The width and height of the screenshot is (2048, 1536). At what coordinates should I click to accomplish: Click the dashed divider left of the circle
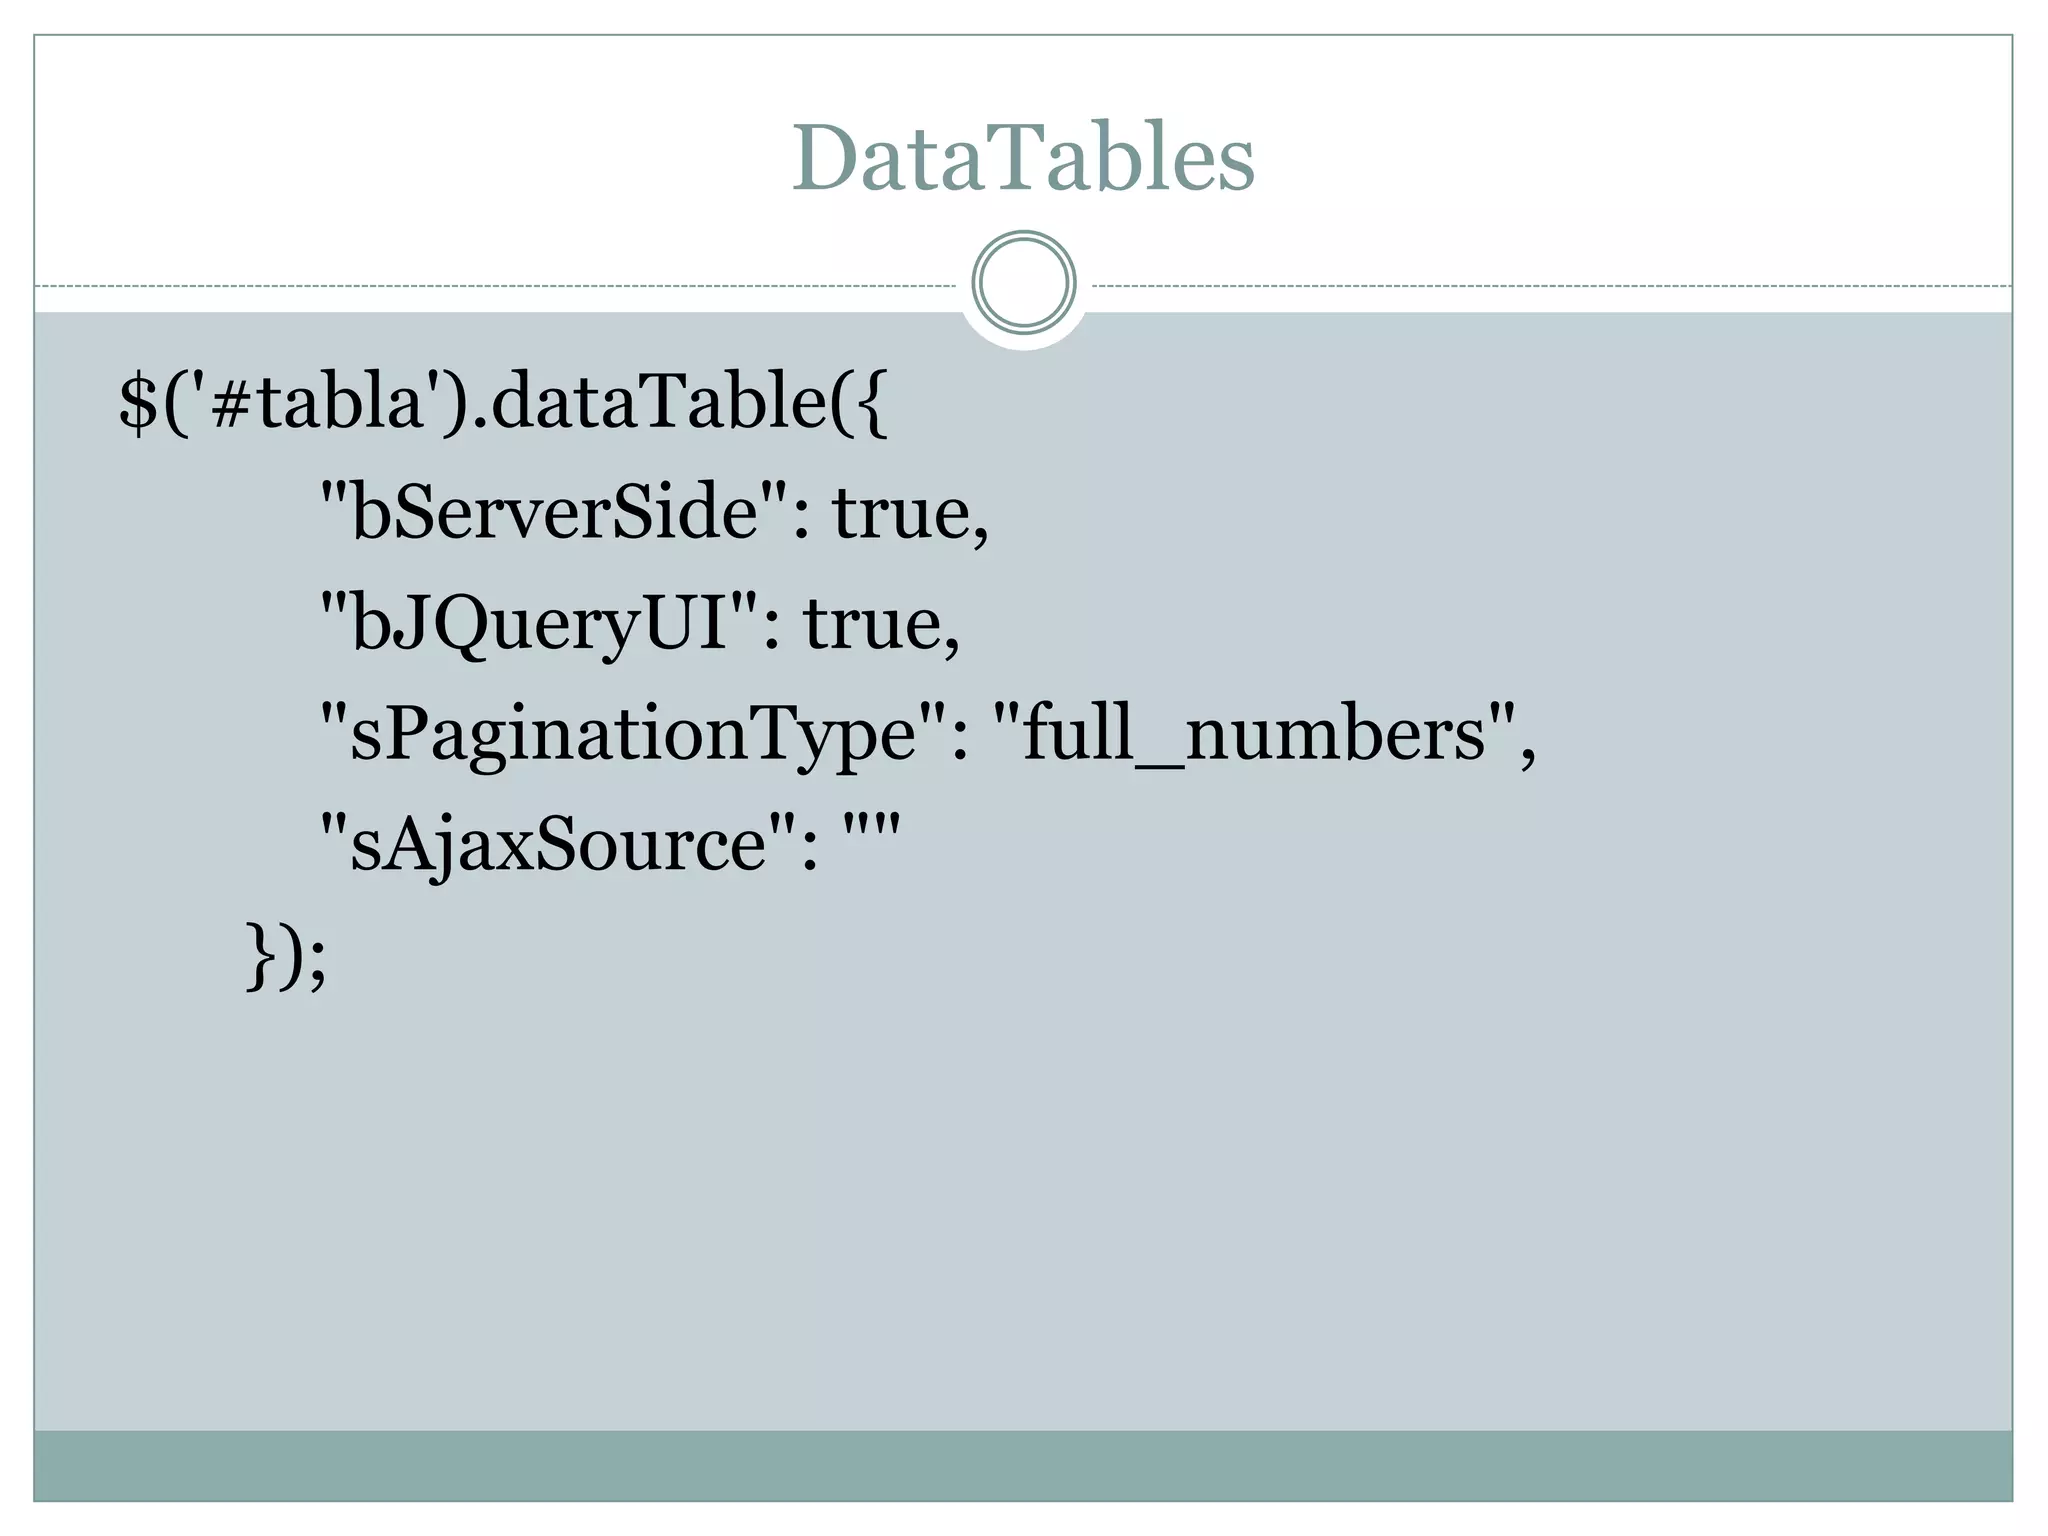[500, 286]
